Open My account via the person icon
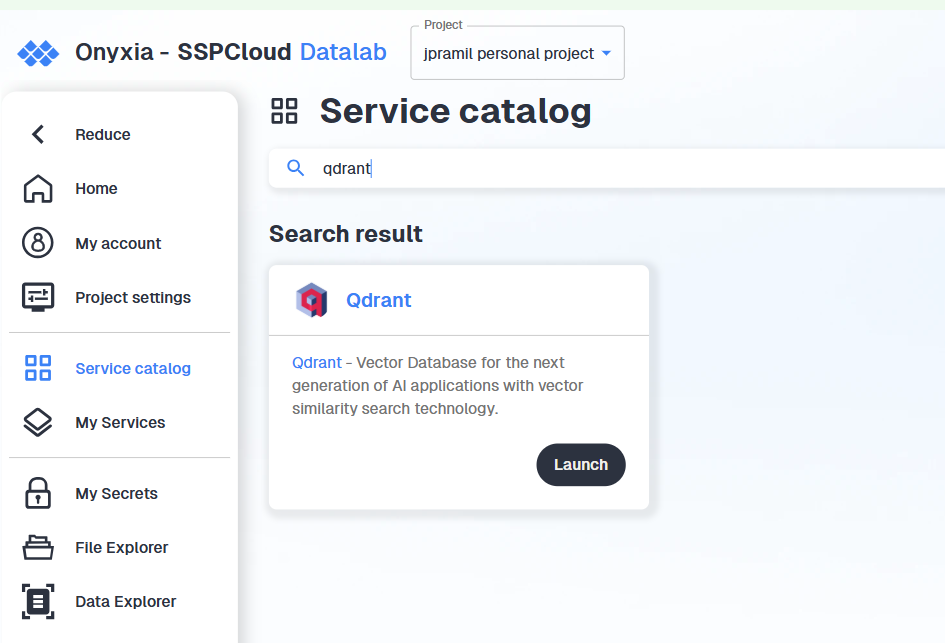The width and height of the screenshot is (945, 643). 38,243
